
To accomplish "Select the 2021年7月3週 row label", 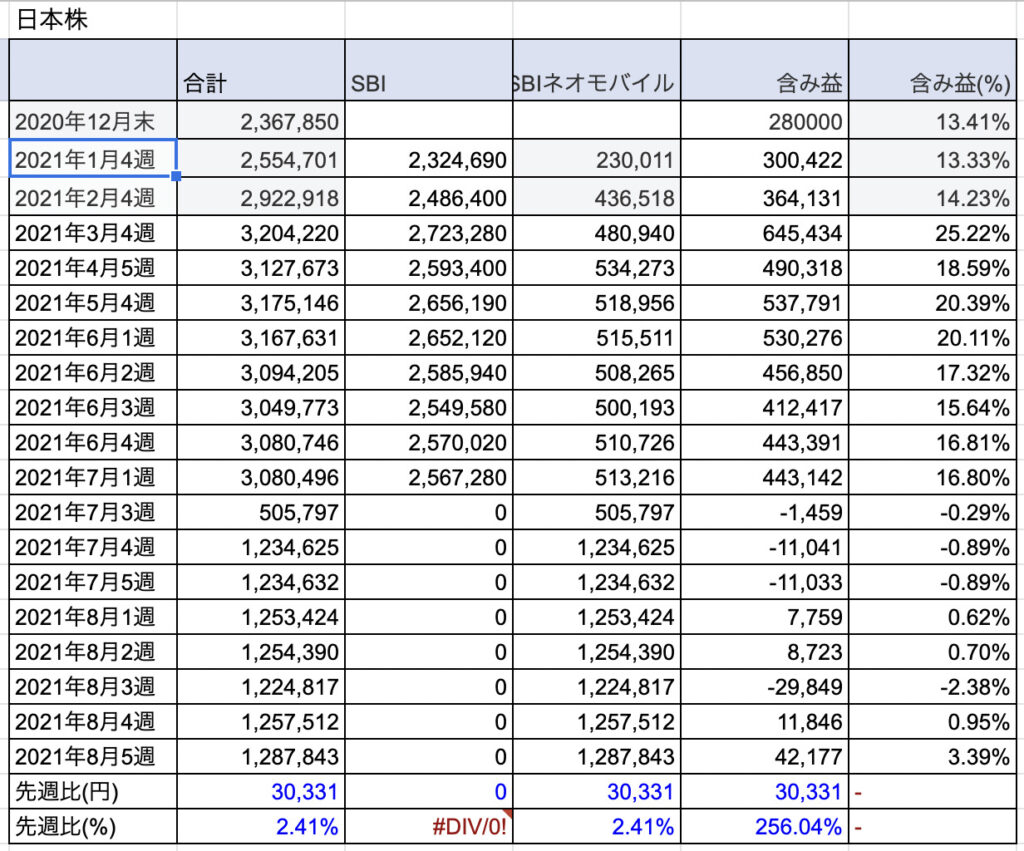I will click(x=93, y=512).
